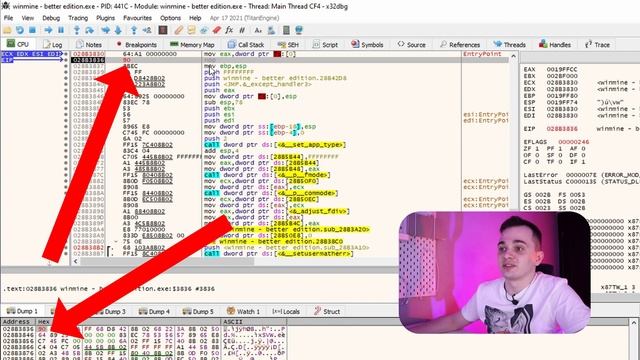This screenshot has width=640, height=360.
Task: Switch to the Source tab
Action: pos(411,44)
